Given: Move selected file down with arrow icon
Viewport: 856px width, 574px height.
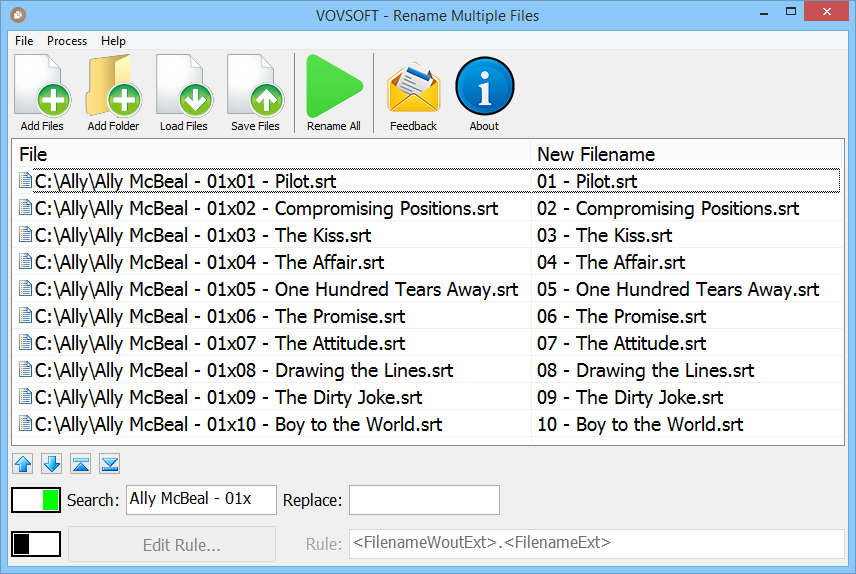Looking at the screenshot, I should pos(52,464).
